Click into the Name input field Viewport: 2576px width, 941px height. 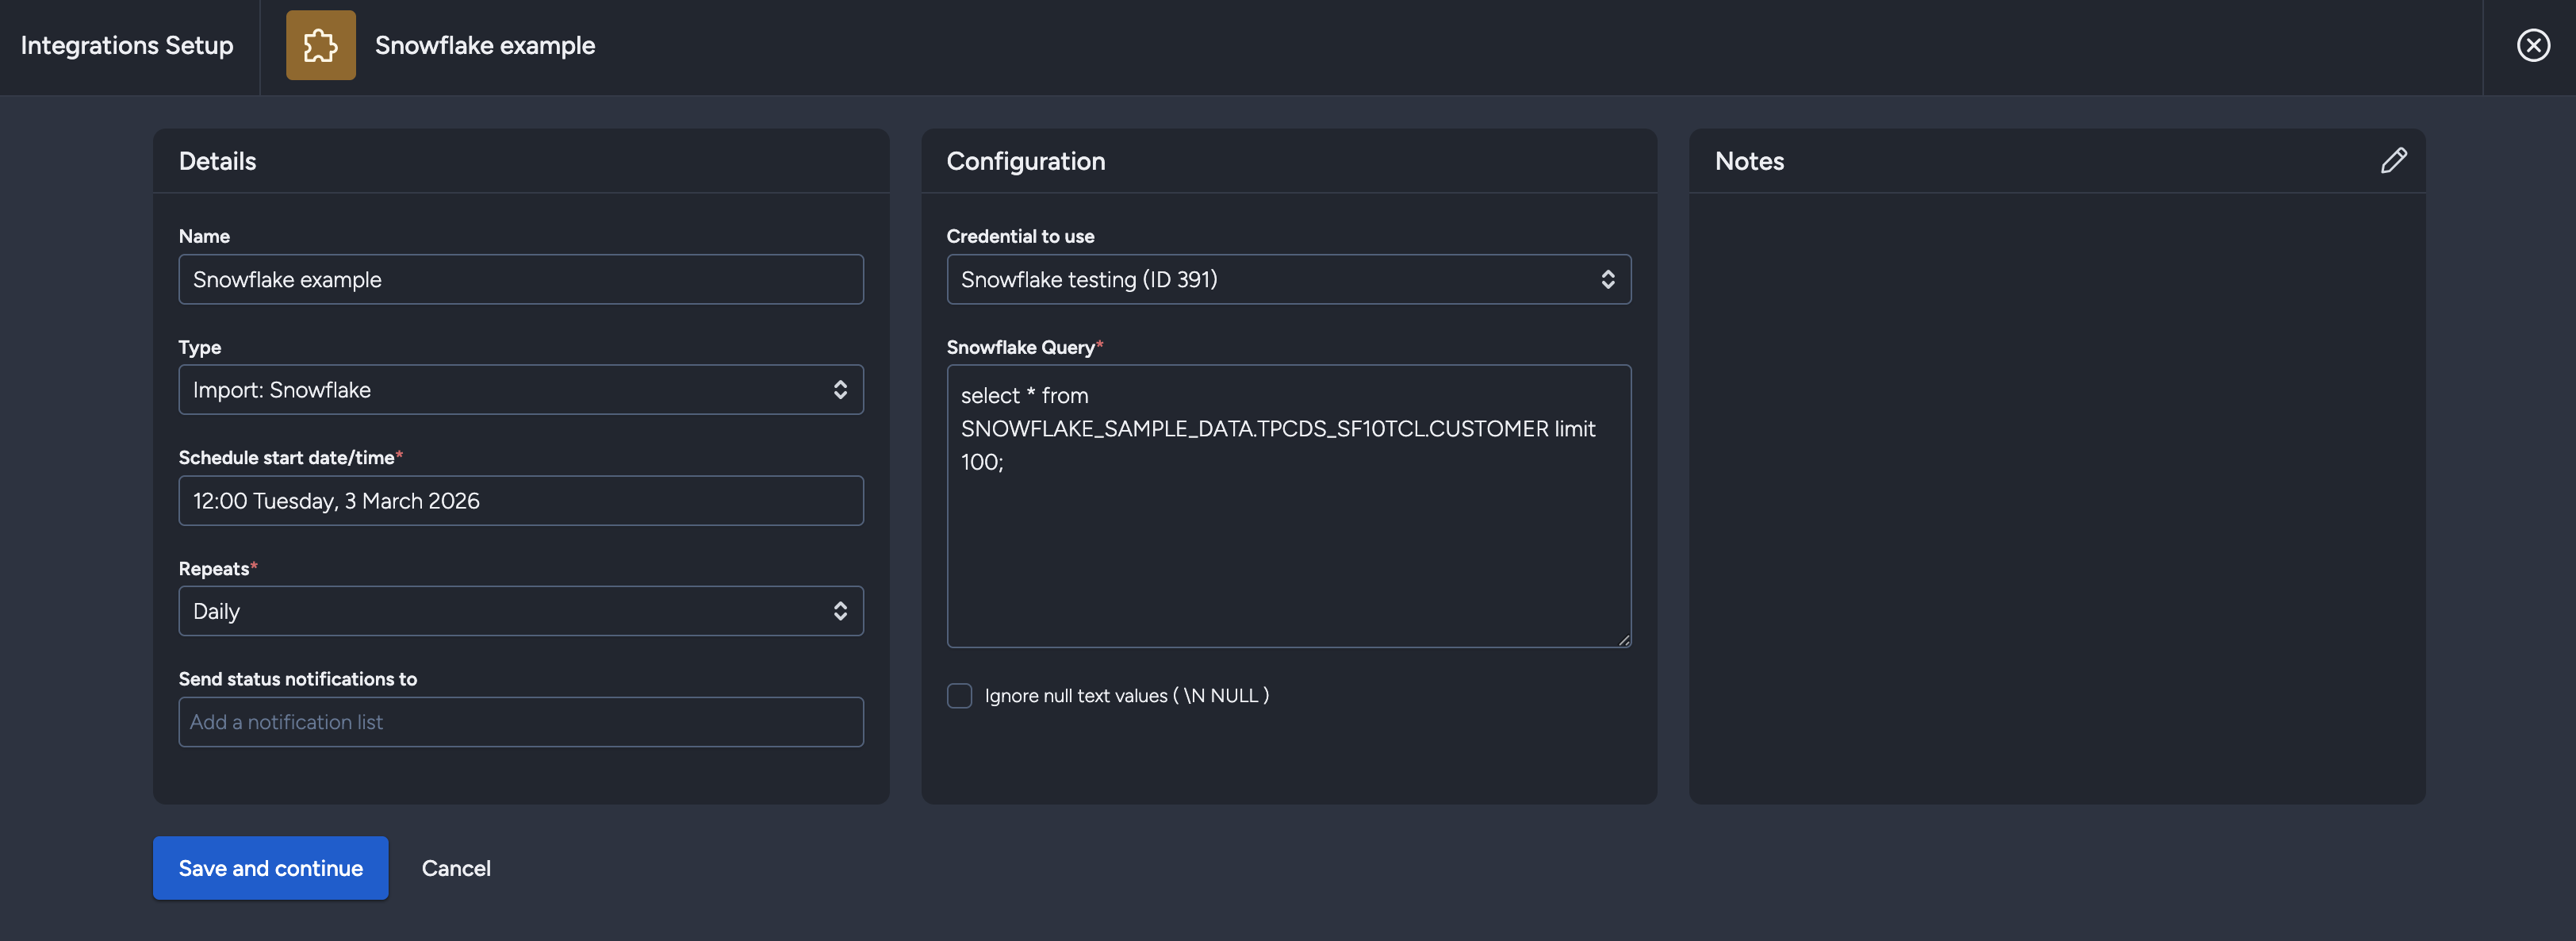(520, 279)
